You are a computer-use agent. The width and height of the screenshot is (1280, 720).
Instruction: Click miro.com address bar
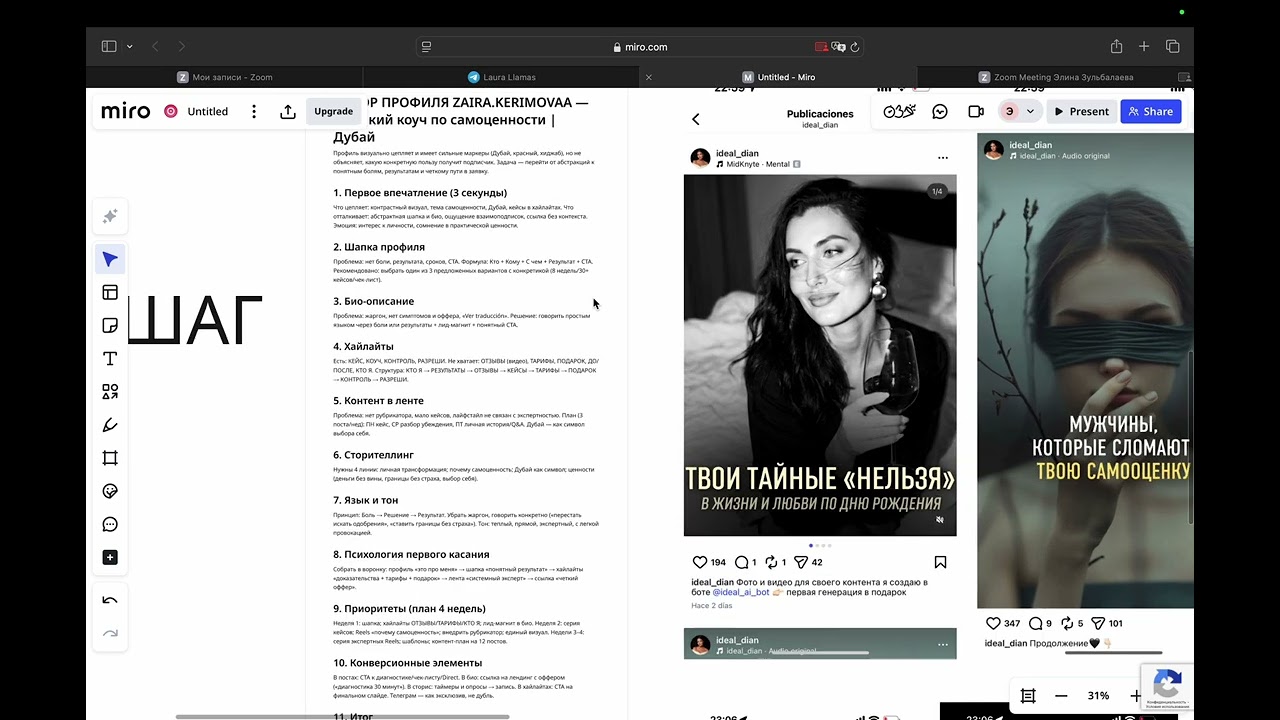click(640, 46)
